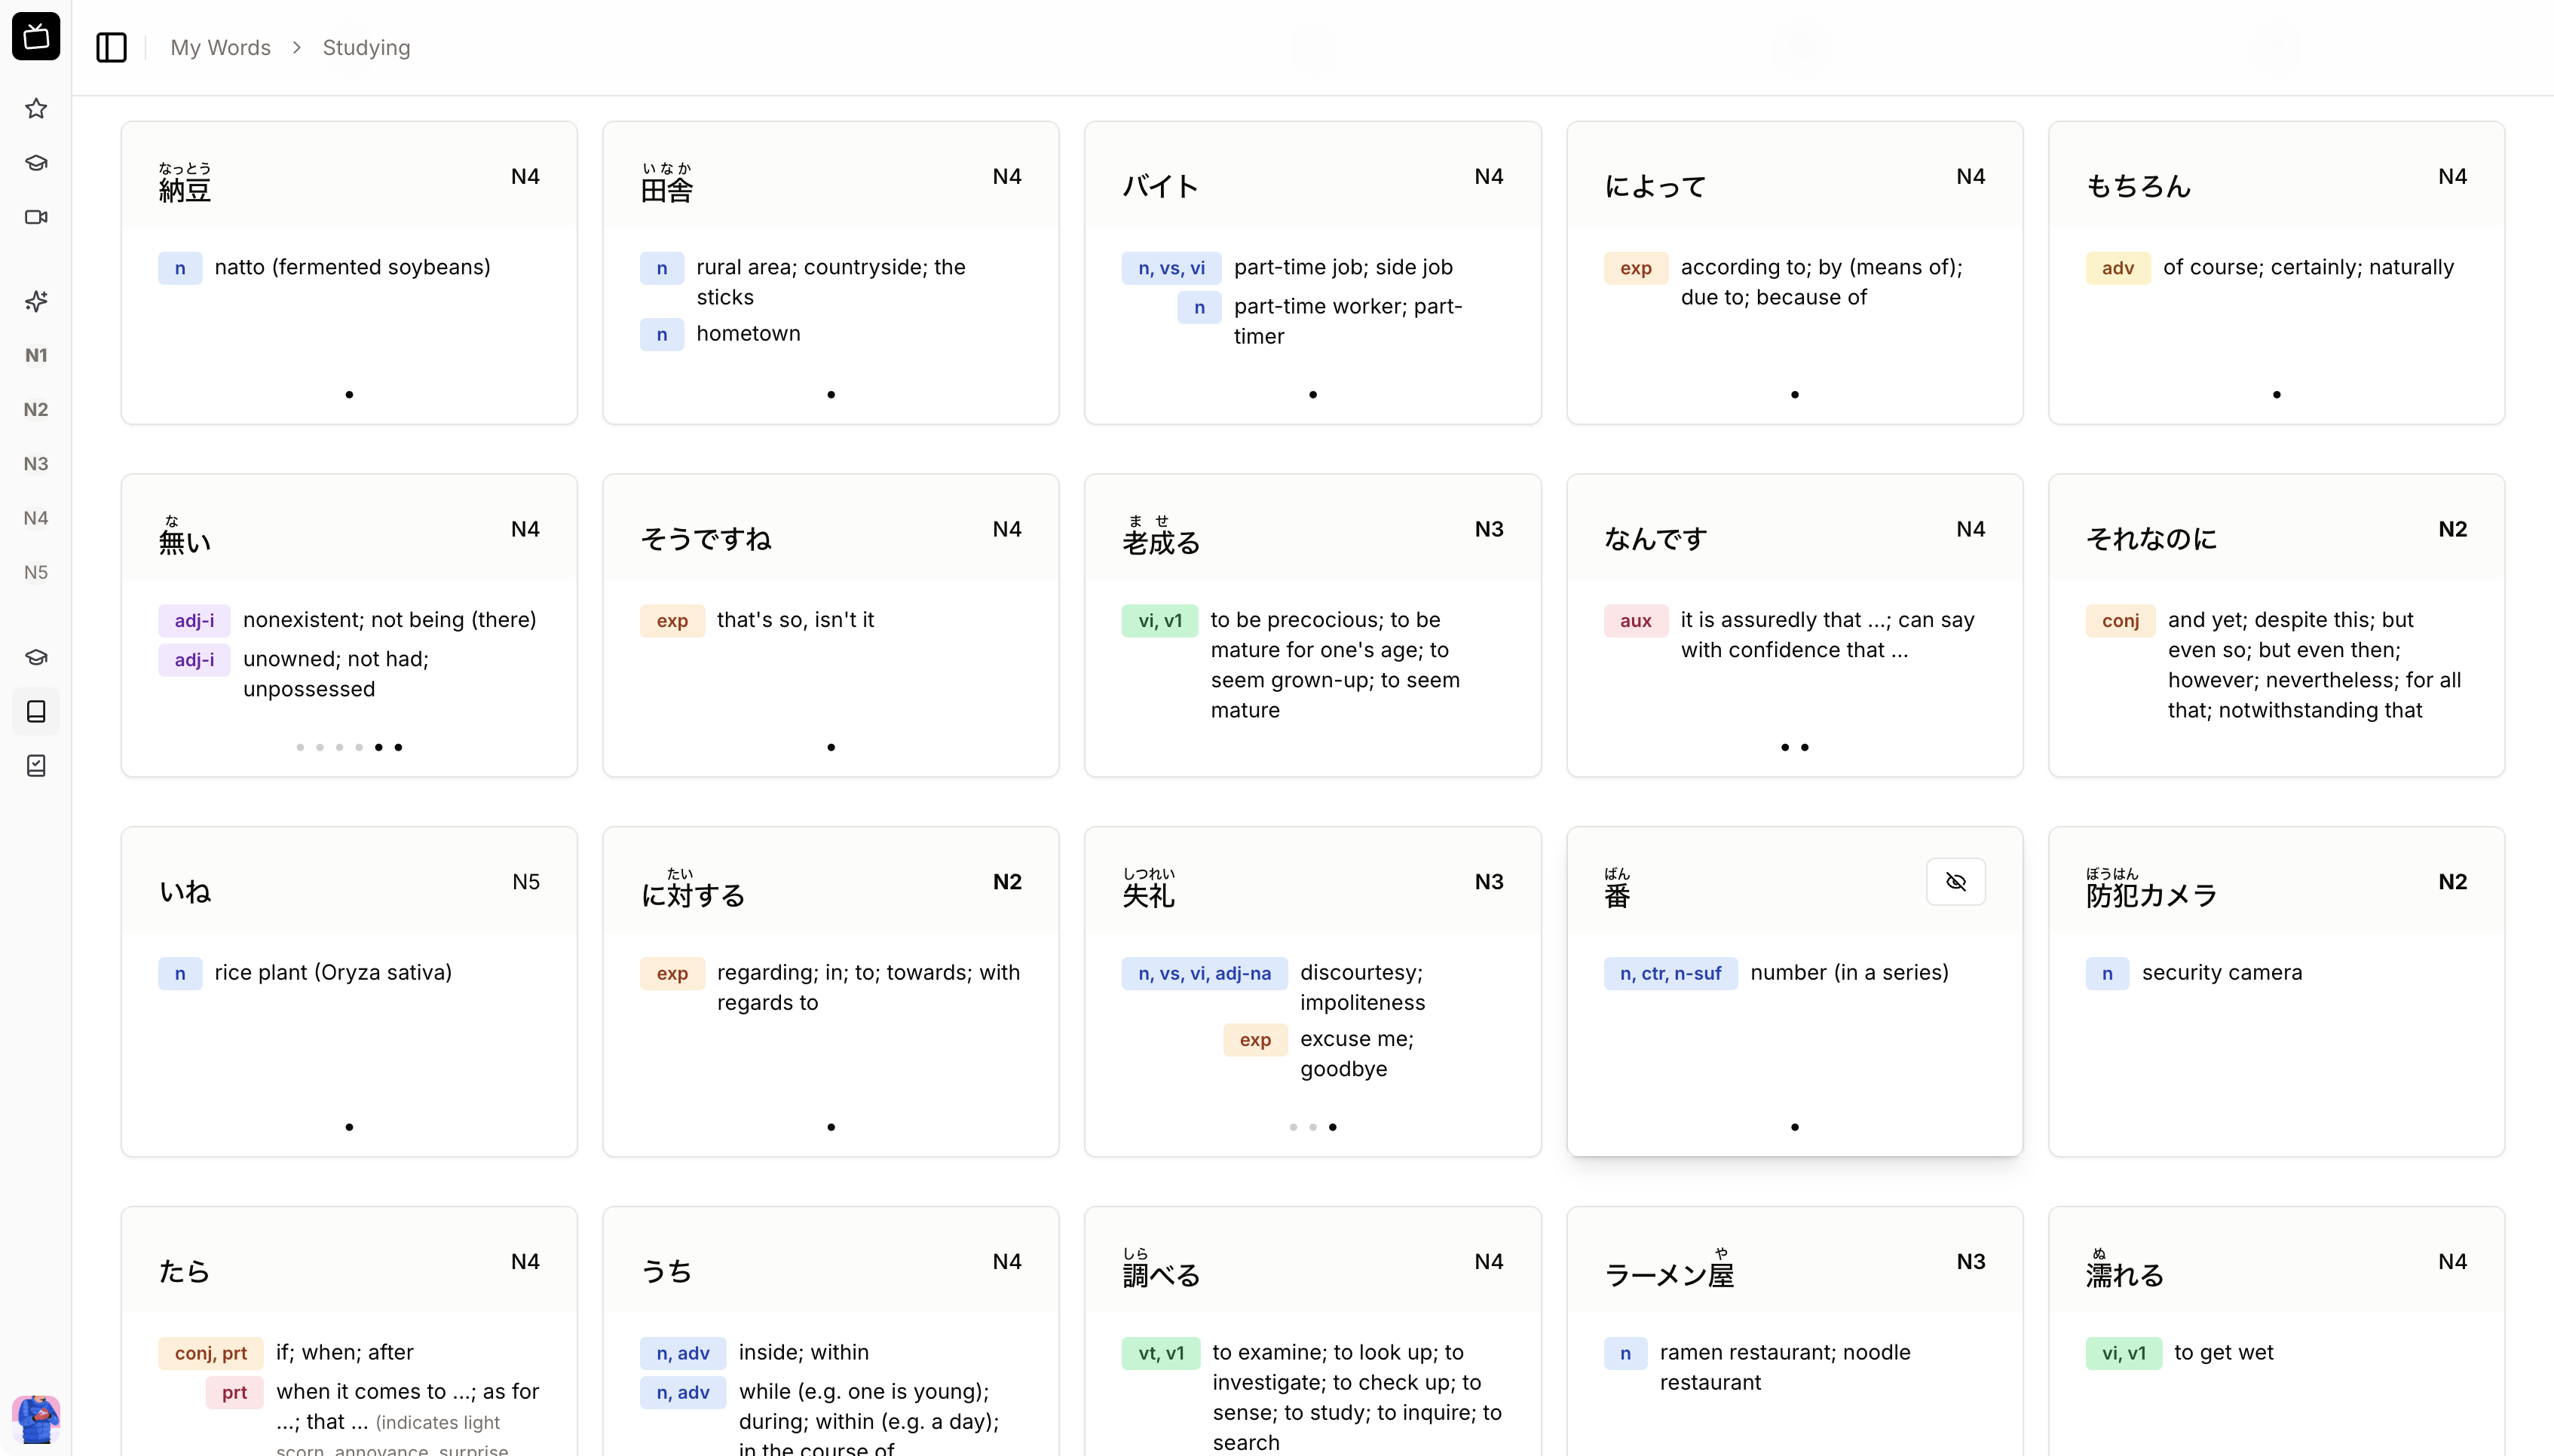2554x1456 pixels.
Task: Click 'natto (fermented soybeans)' definition
Action: [x=352, y=267]
